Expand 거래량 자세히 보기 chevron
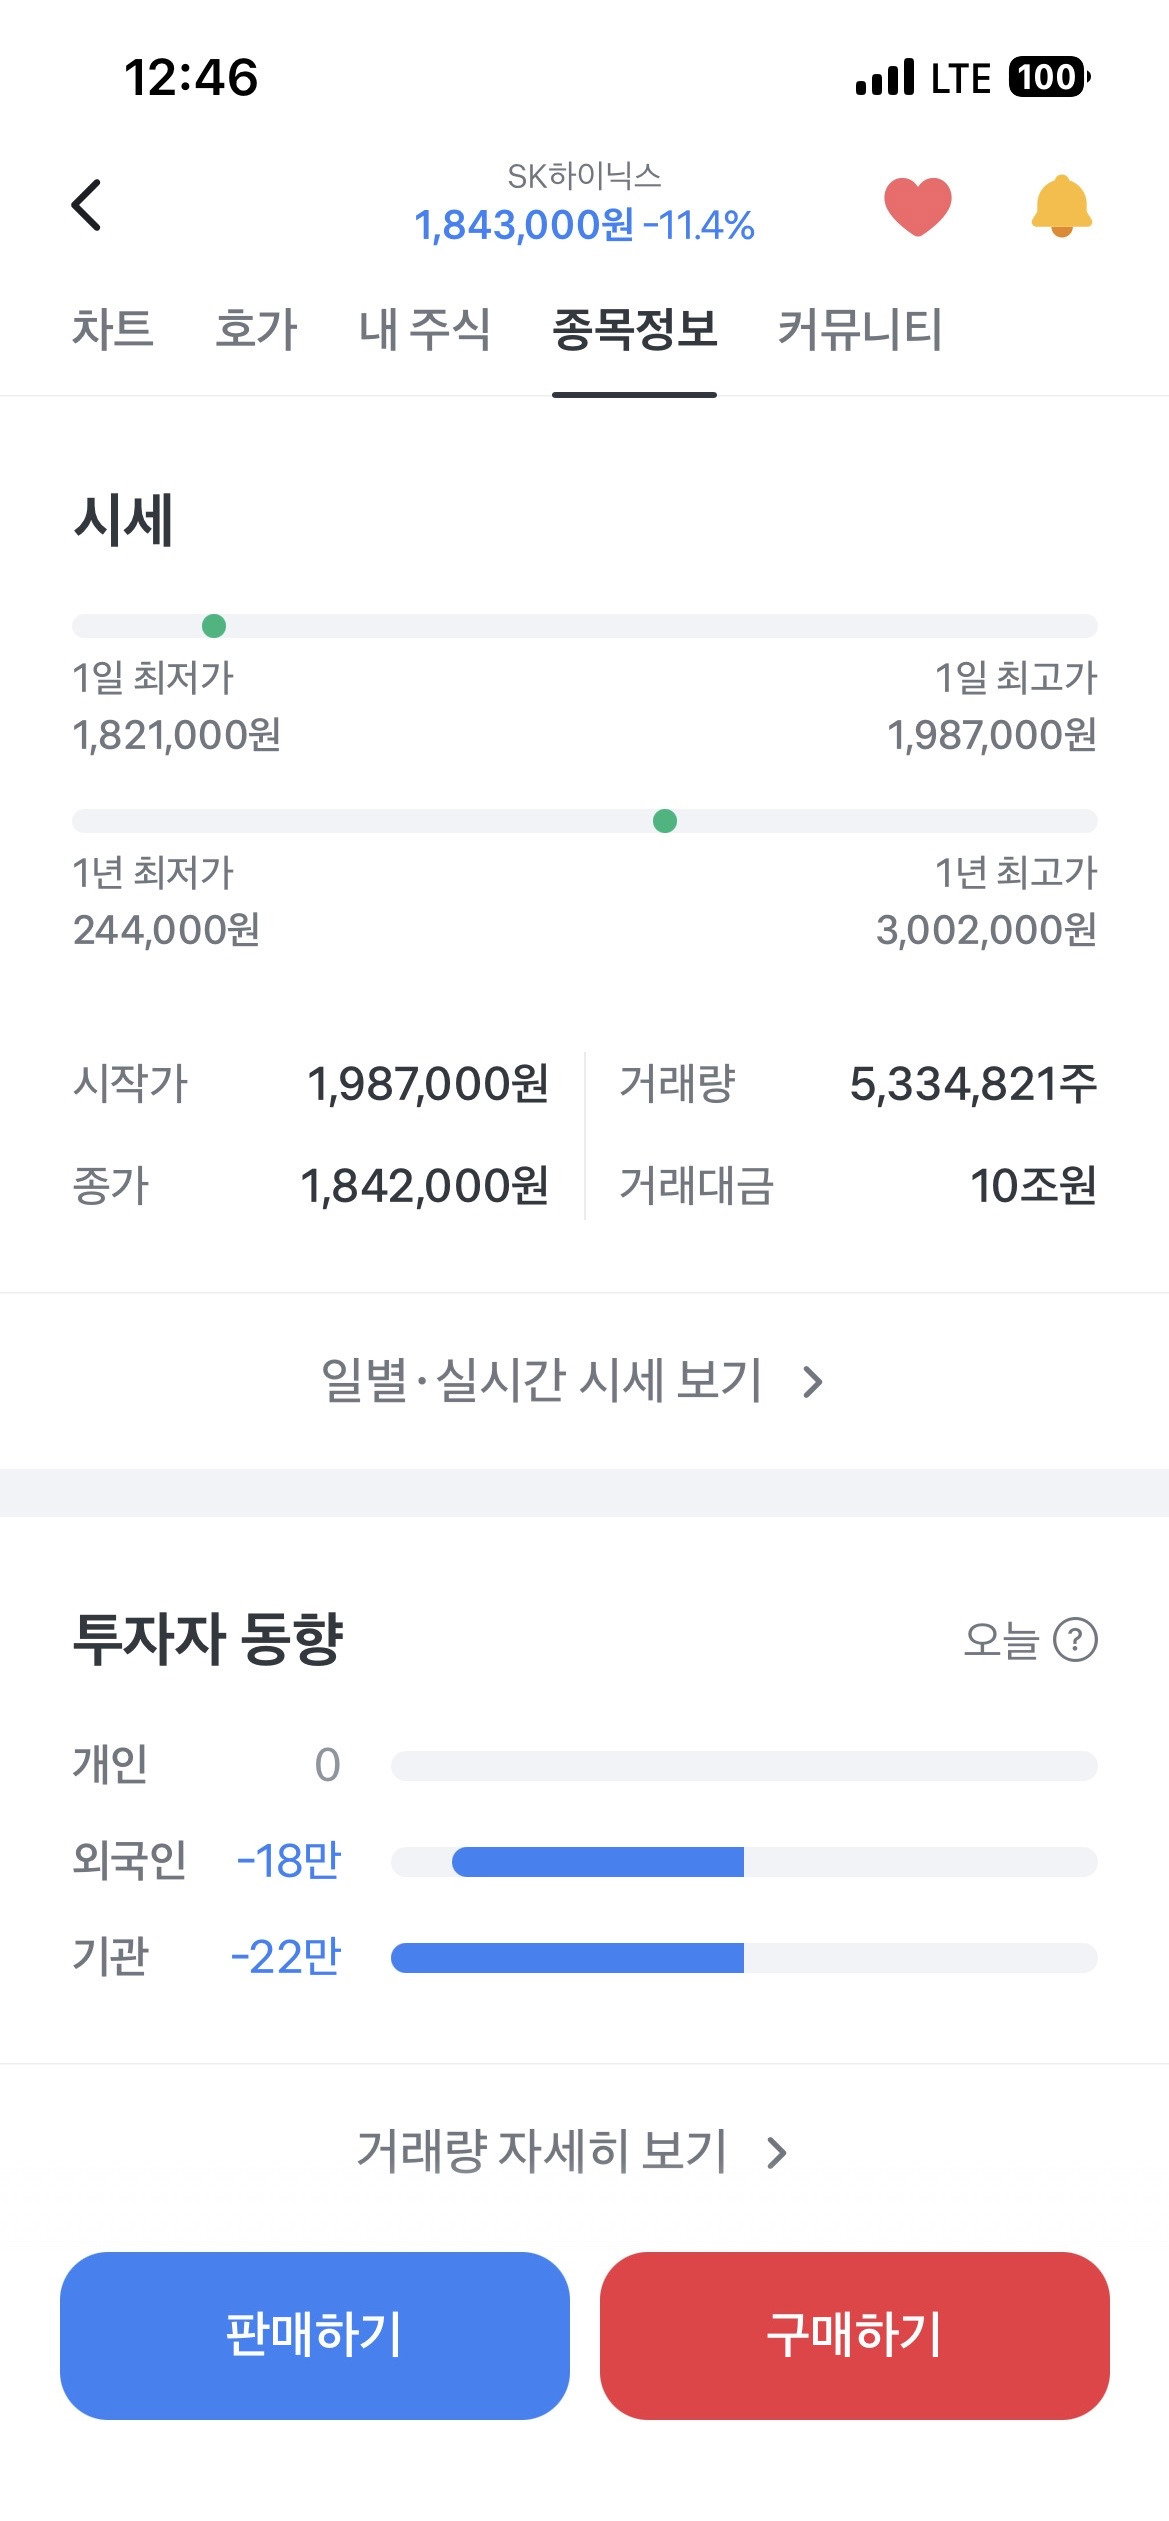1169x2521 pixels. [777, 2153]
